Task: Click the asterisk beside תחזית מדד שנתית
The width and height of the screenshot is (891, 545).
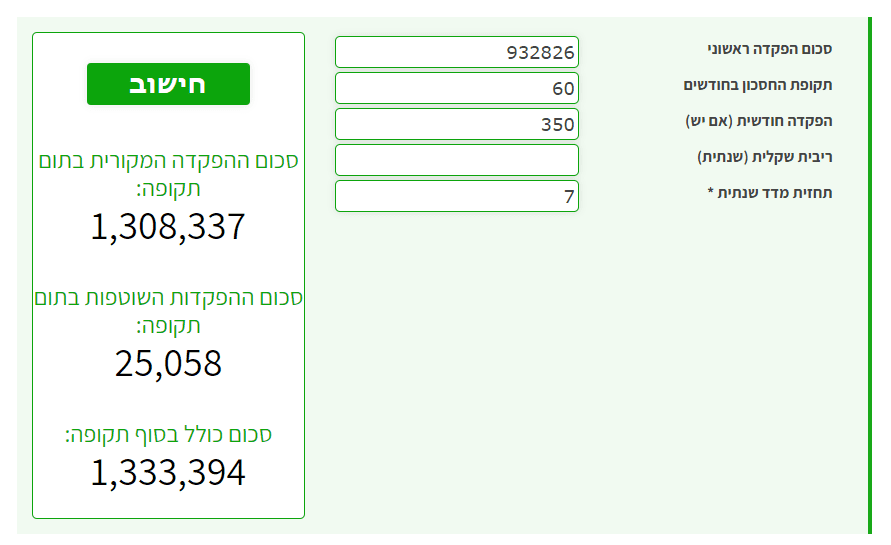Action: 711,192
